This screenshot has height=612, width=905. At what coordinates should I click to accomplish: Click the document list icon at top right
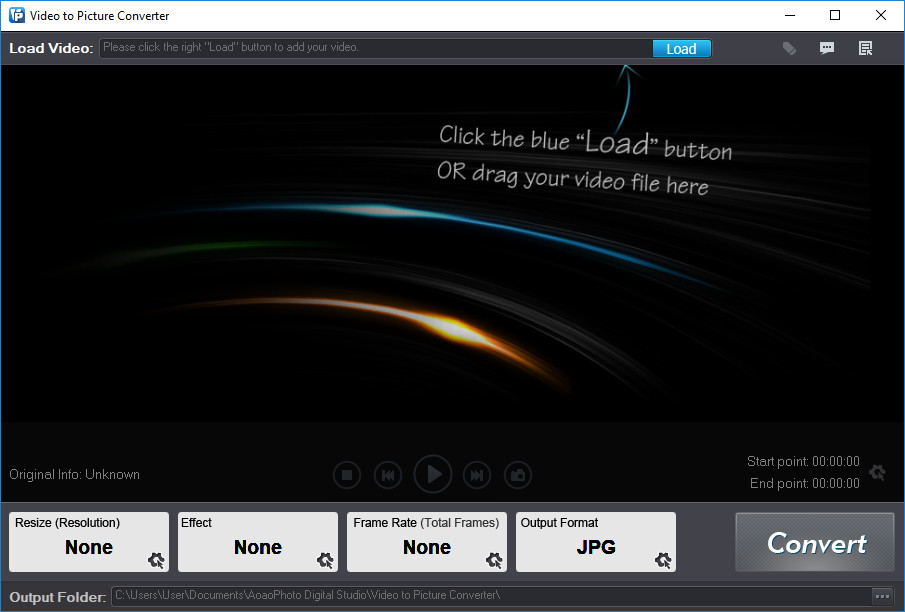click(865, 48)
